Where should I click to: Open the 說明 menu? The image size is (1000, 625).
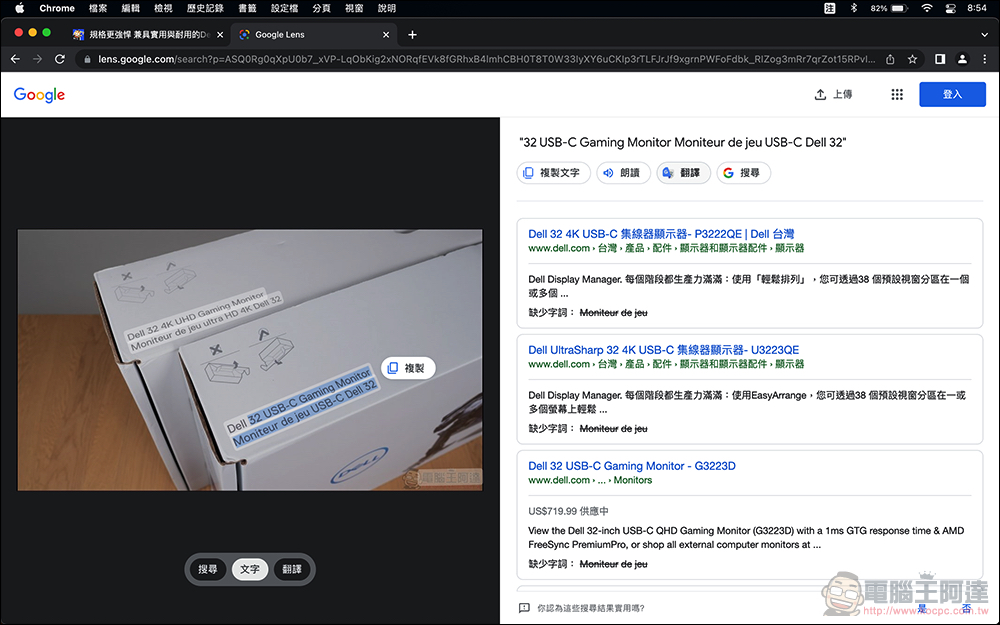pos(386,8)
